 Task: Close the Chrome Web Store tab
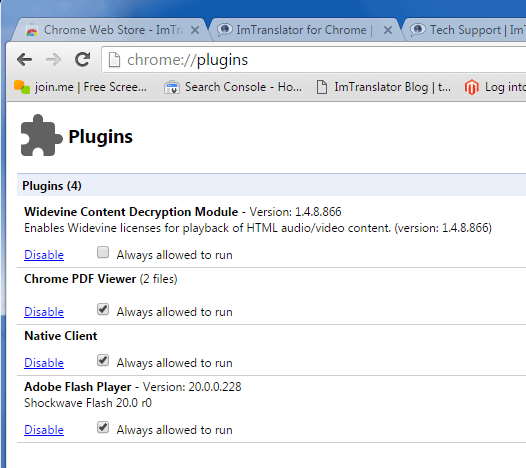pos(195,30)
